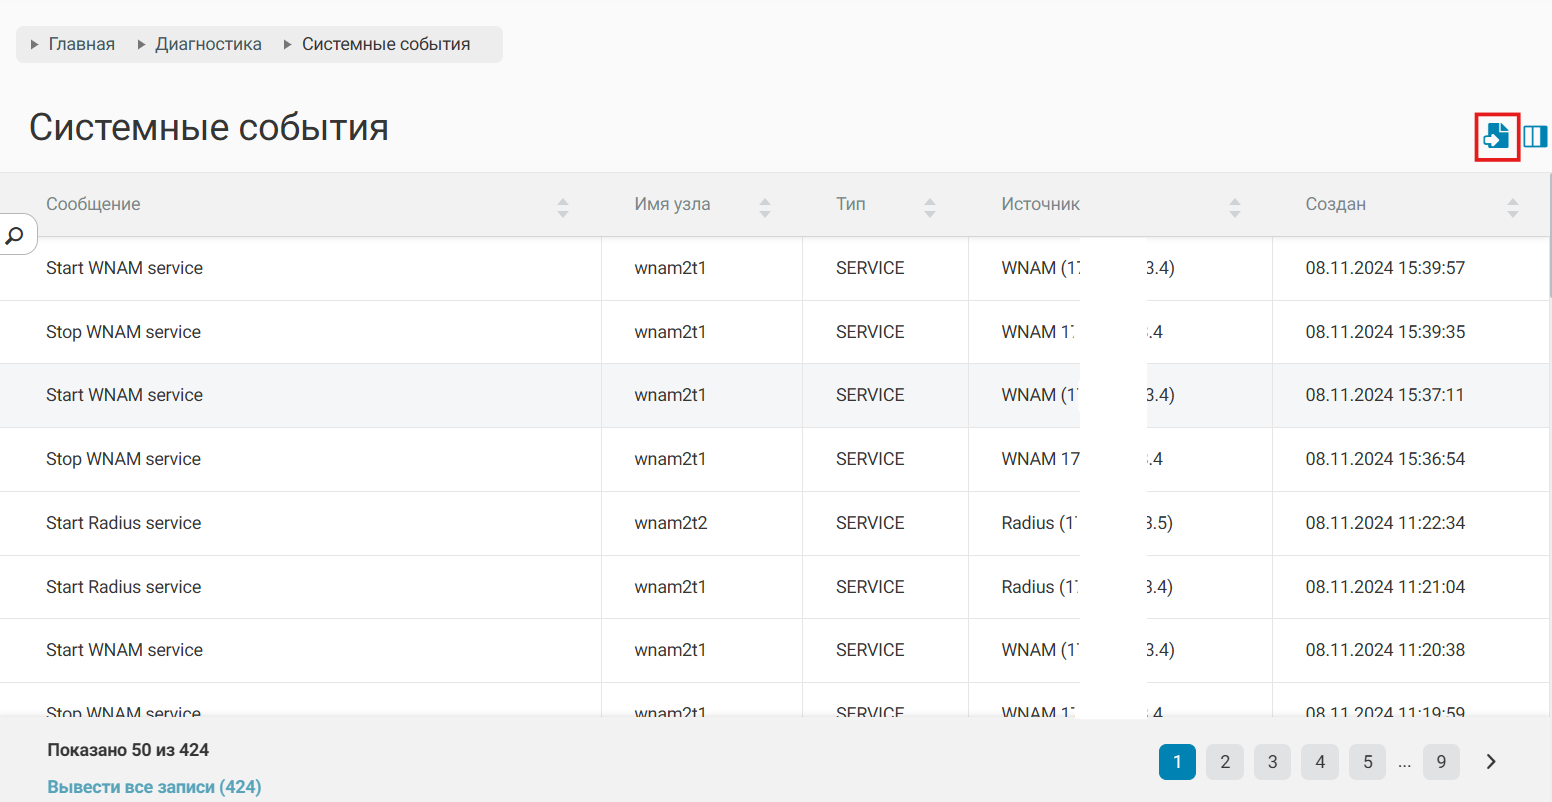Image resolution: width=1552 pixels, height=802 pixels.
Task: Select Системные события breadcrumb
Action: pos(386,44)
